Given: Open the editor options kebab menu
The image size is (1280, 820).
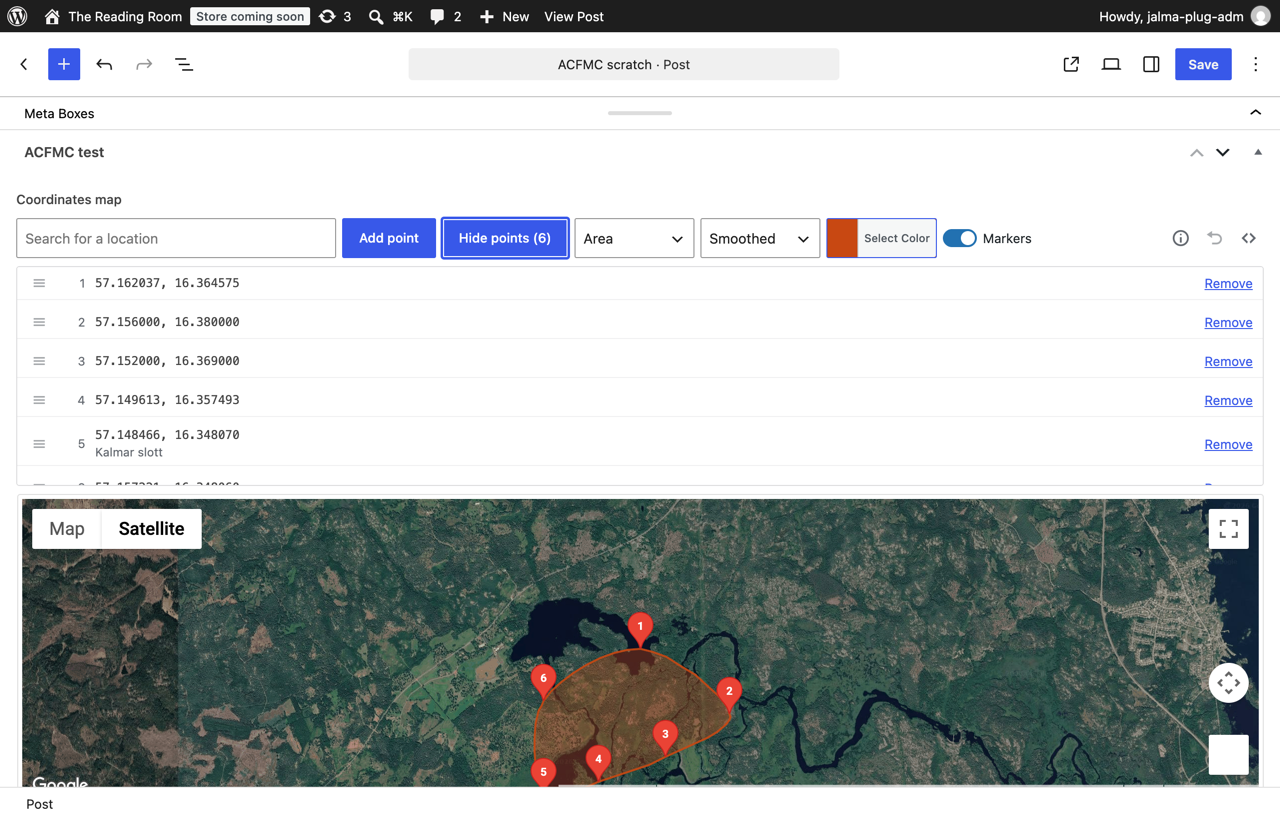Looking at the screenshot, I should coord(1256,64).
